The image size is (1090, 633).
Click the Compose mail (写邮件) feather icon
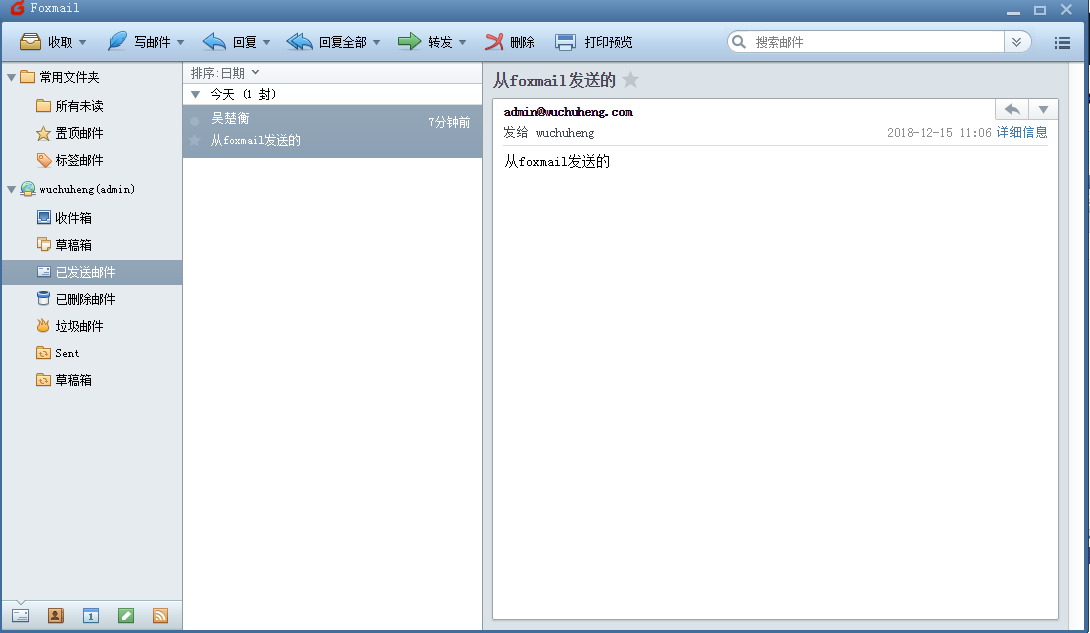coord(117,42)
